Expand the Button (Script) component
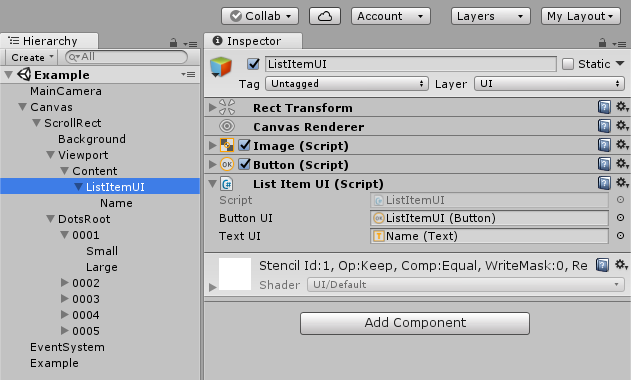Viewport: 631px width, 380px height. pyautogui.click(x=212, y=164)
